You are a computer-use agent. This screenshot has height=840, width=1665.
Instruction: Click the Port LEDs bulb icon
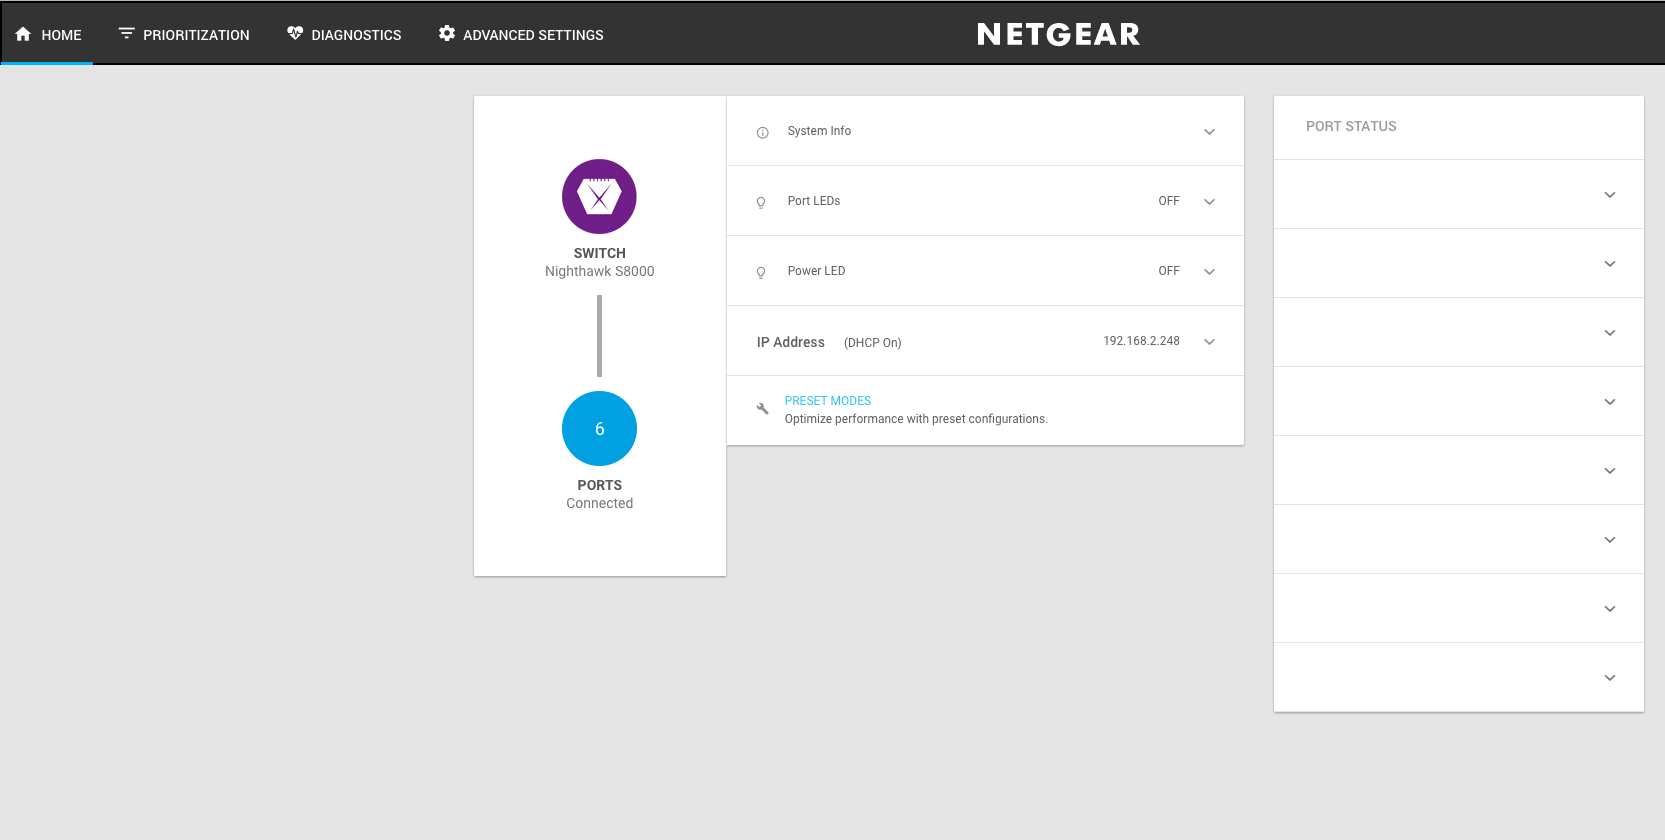pyautogui.click(x=761, y=202)
